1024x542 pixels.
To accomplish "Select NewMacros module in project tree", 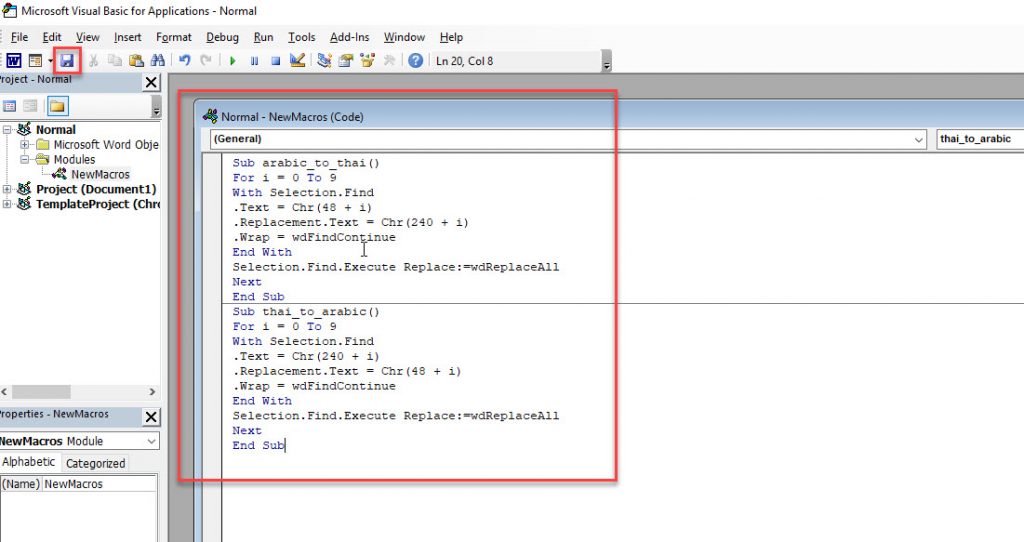I will [99, 174].
